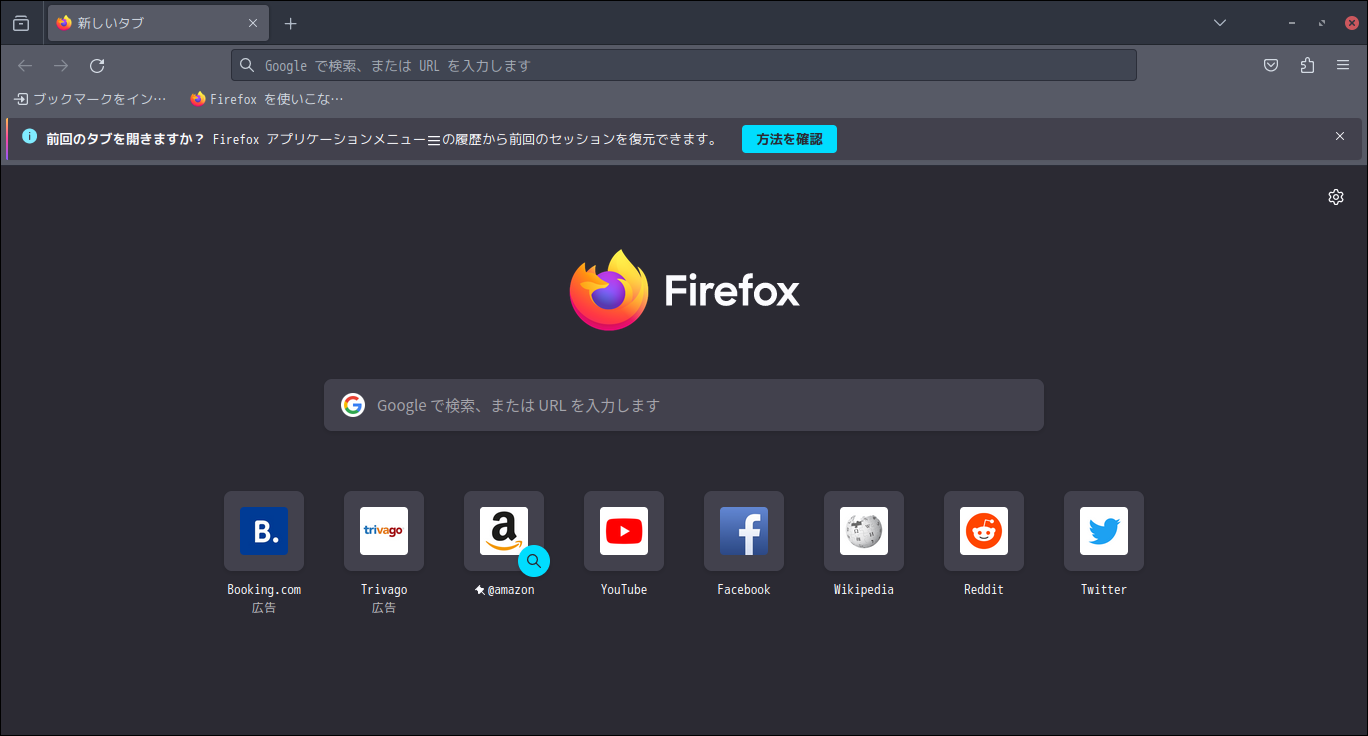
Task: Open Firefox を使いこな… bookmark
Action: coord(267,99)
